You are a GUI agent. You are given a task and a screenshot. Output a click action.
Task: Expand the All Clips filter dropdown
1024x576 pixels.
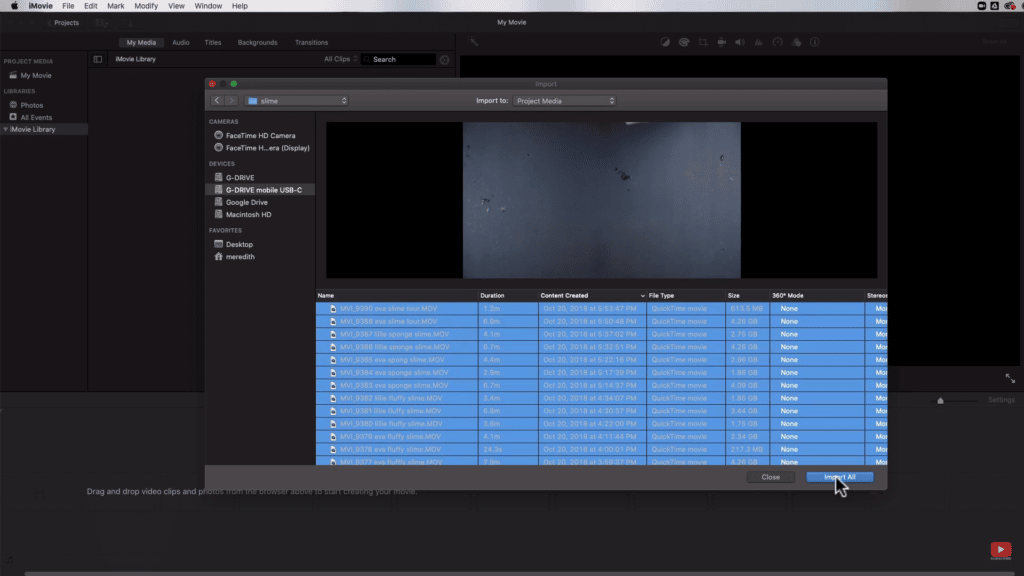point(339,59)
